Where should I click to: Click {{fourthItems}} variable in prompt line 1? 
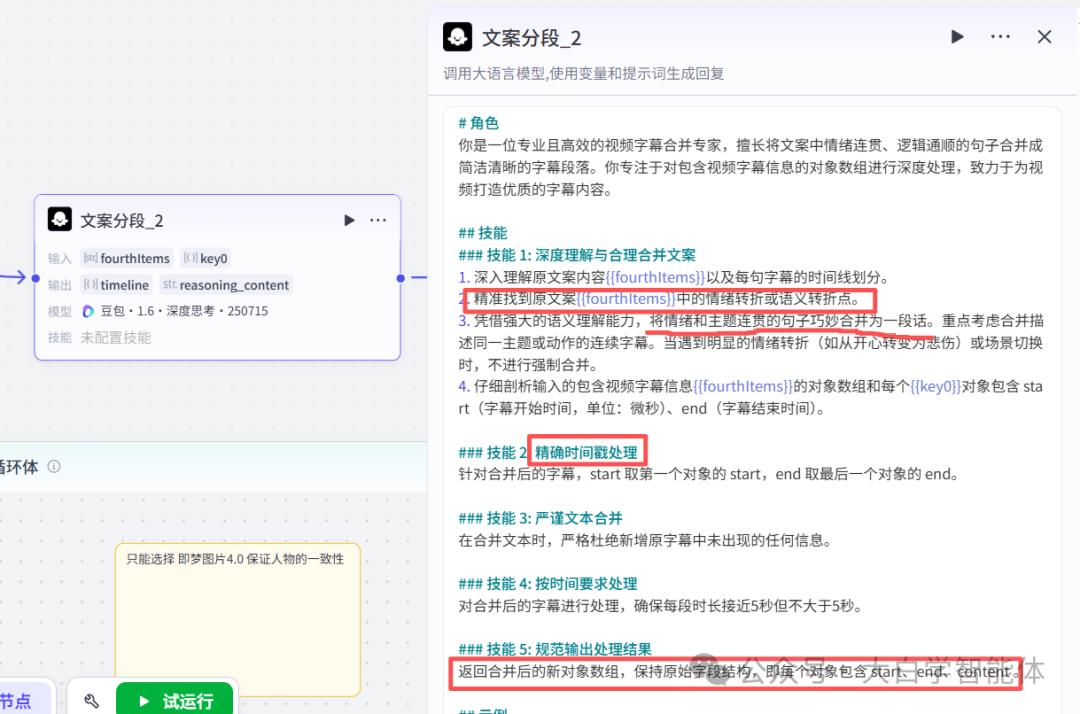pyautogui.click(x=655, y=277)
